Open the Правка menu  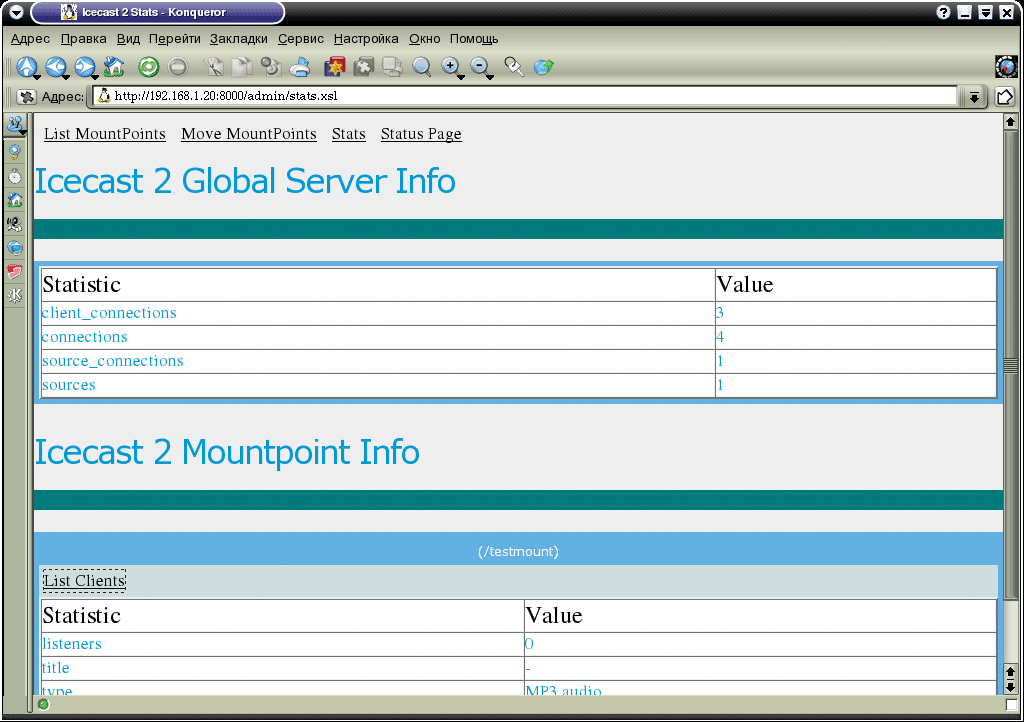[84, 39]
